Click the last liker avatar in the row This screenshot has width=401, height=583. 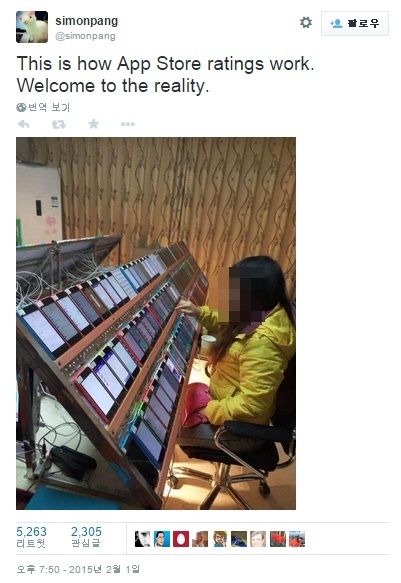[x=297, y=539]
